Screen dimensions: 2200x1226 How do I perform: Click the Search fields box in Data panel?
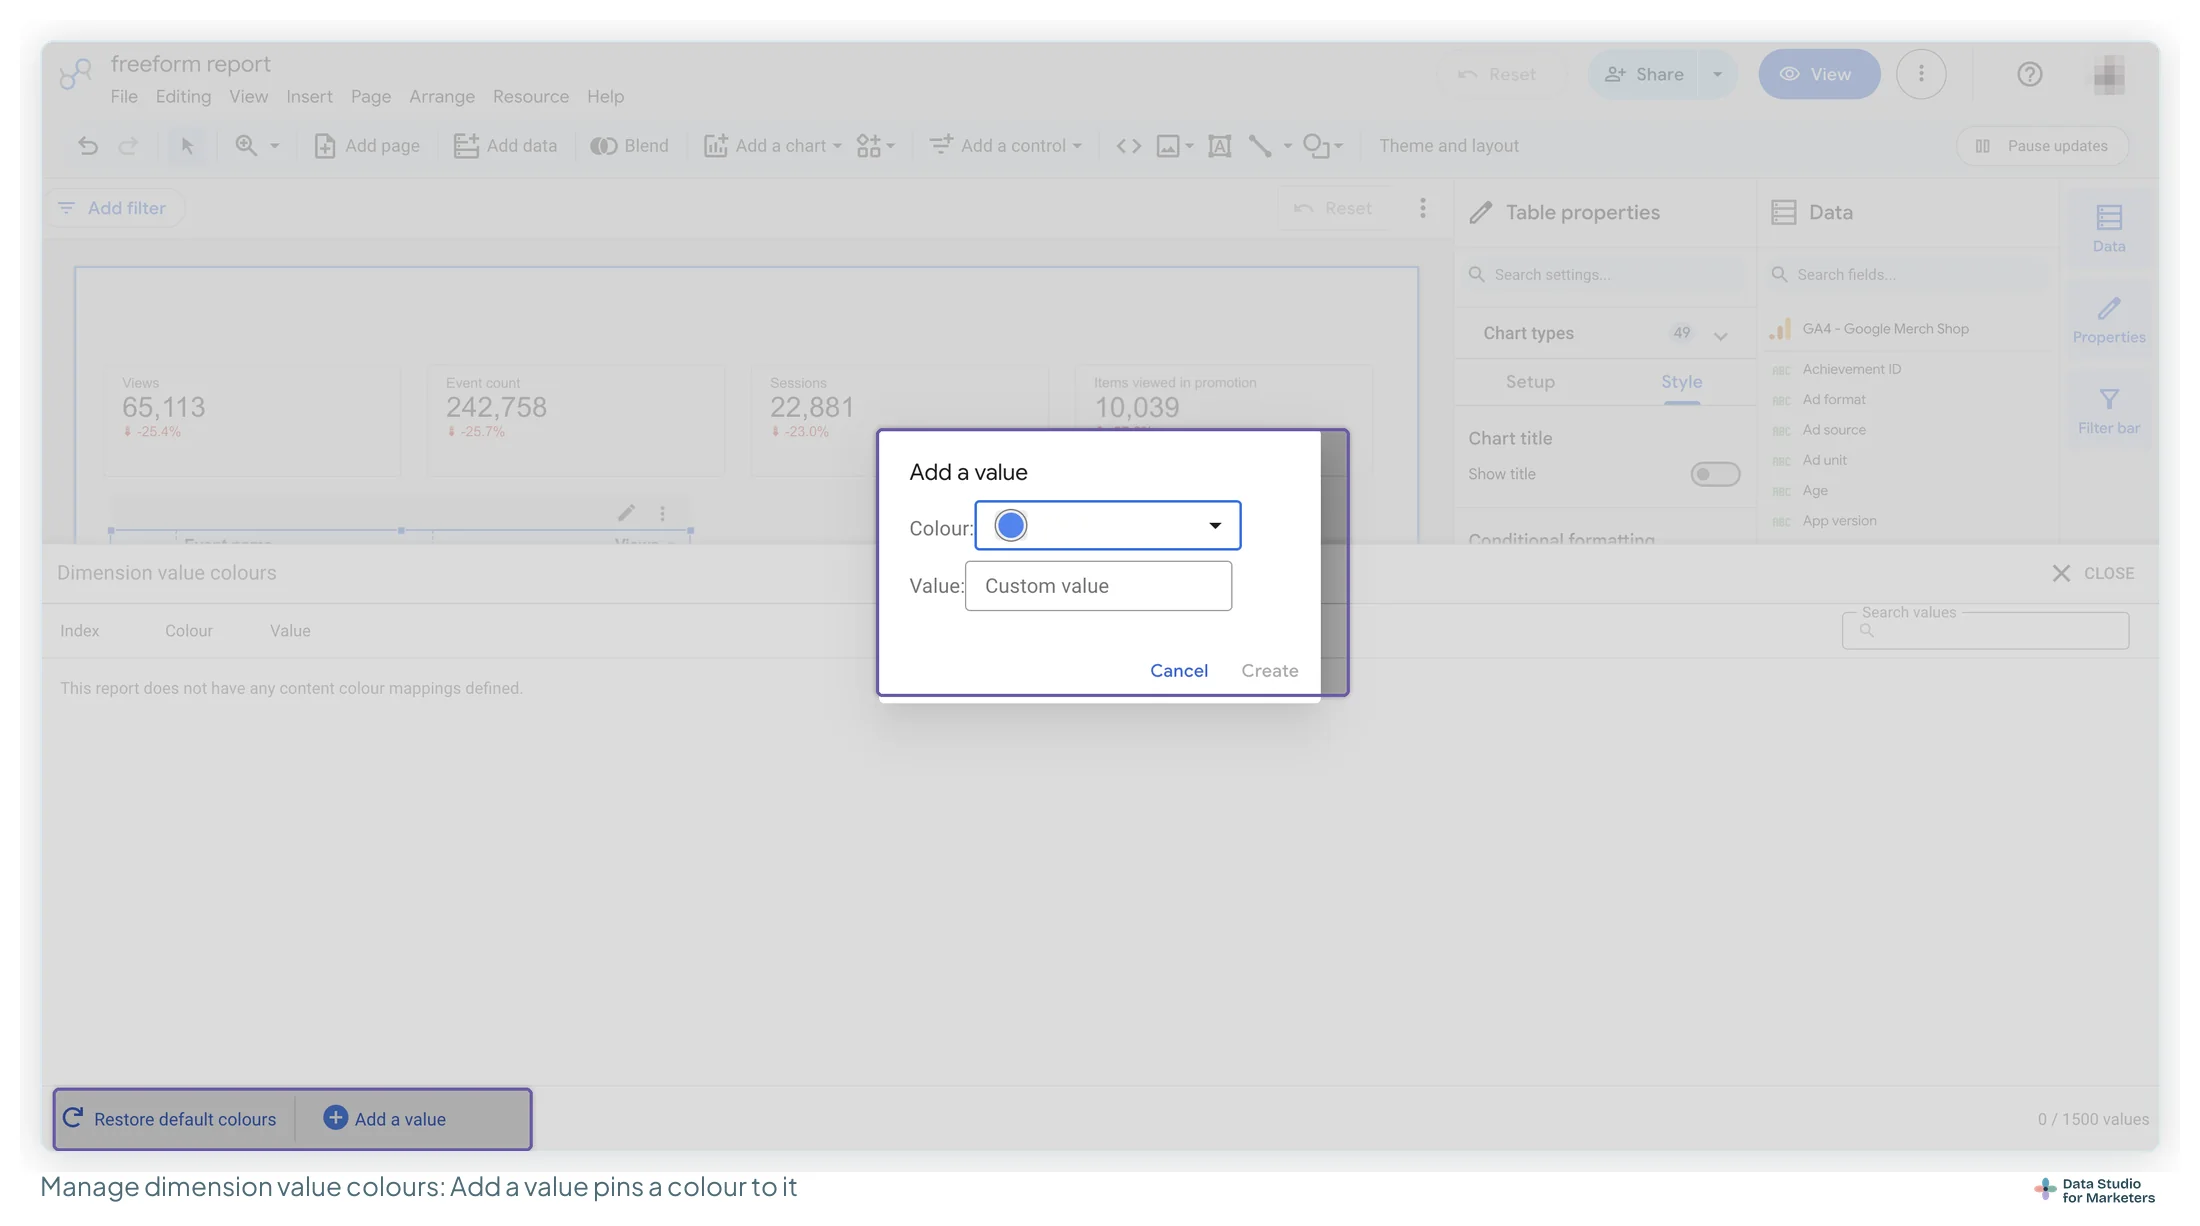(x=1908, y=275)
